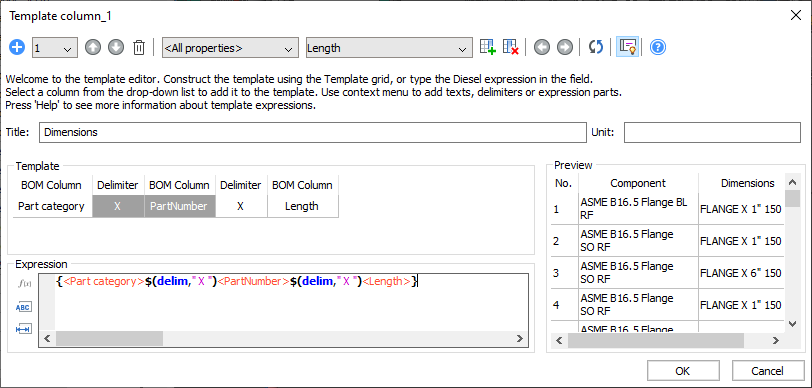The image size is (812, 388).
Task: Select the PartNumber cell in Template grid
Action: click(179, 206)
